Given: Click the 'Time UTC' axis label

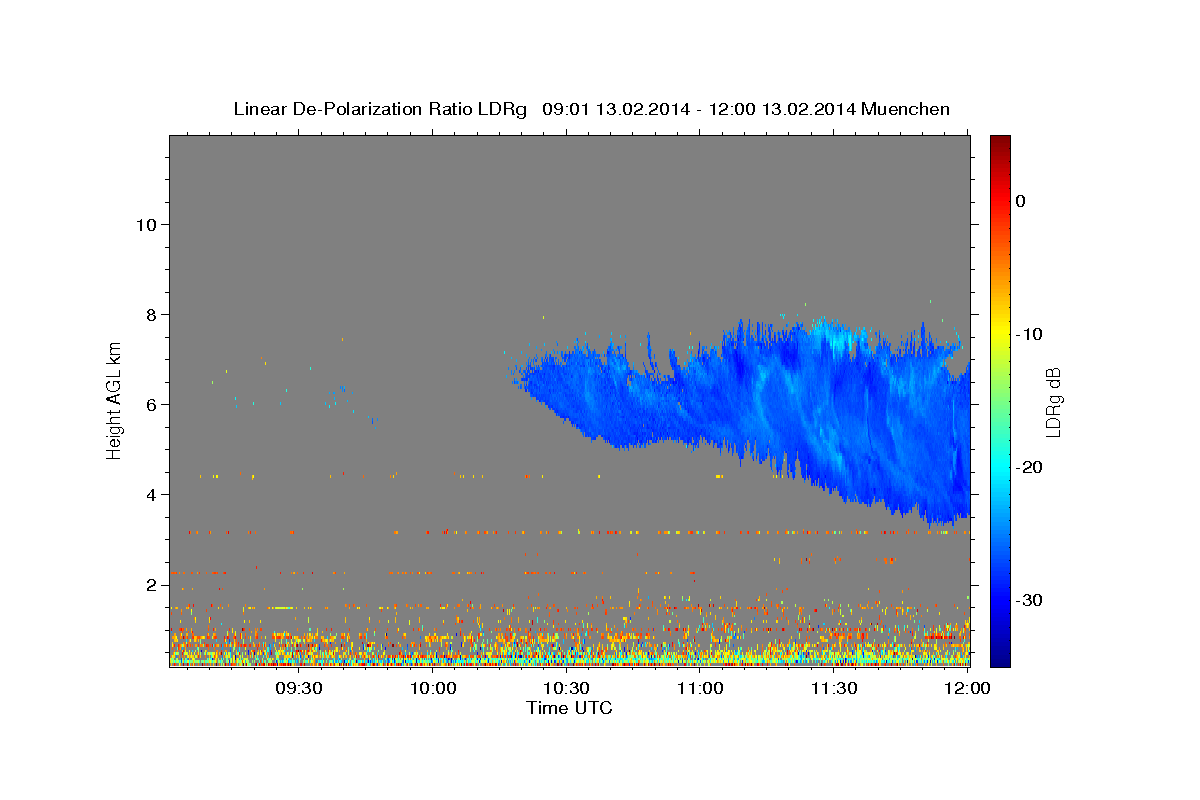Looking at the screenshot, I should click(x=569, y=708).
